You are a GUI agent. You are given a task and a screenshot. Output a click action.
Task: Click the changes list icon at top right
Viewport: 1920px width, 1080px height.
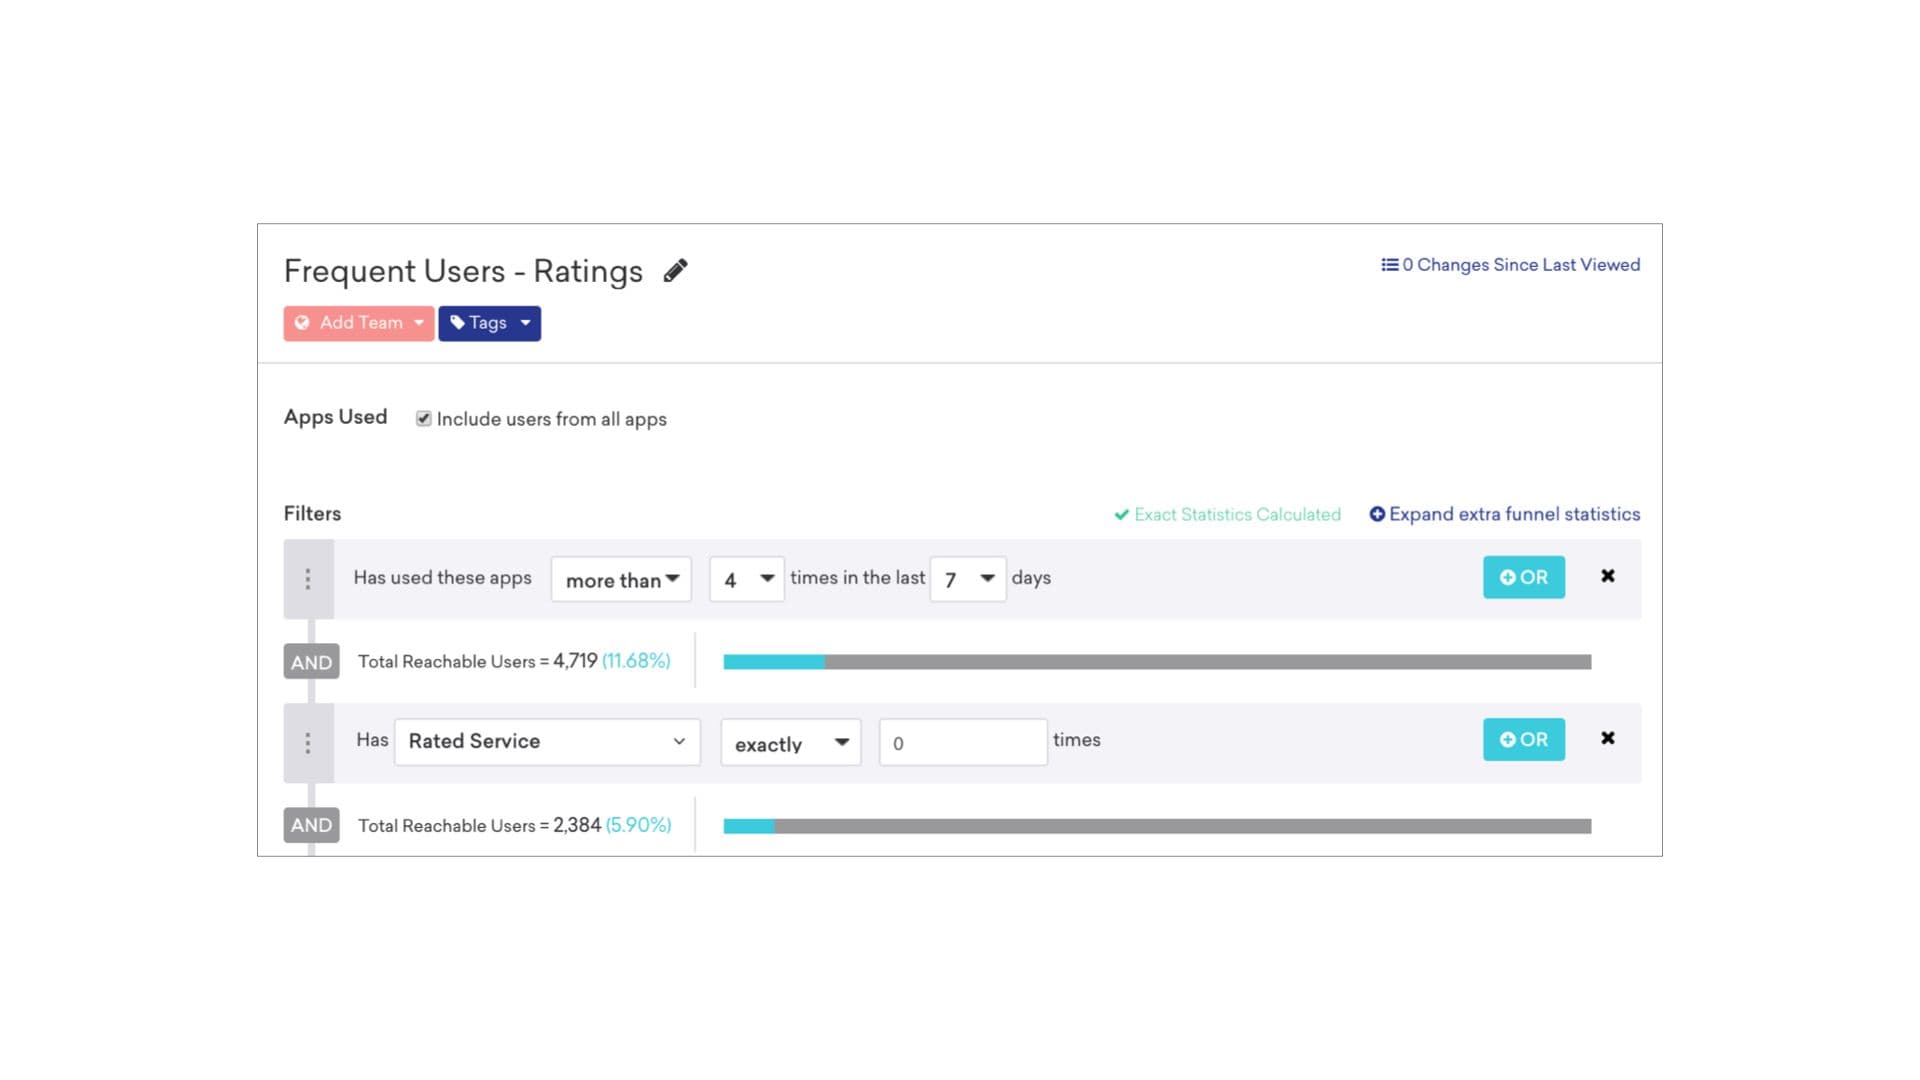[1389, 265]
